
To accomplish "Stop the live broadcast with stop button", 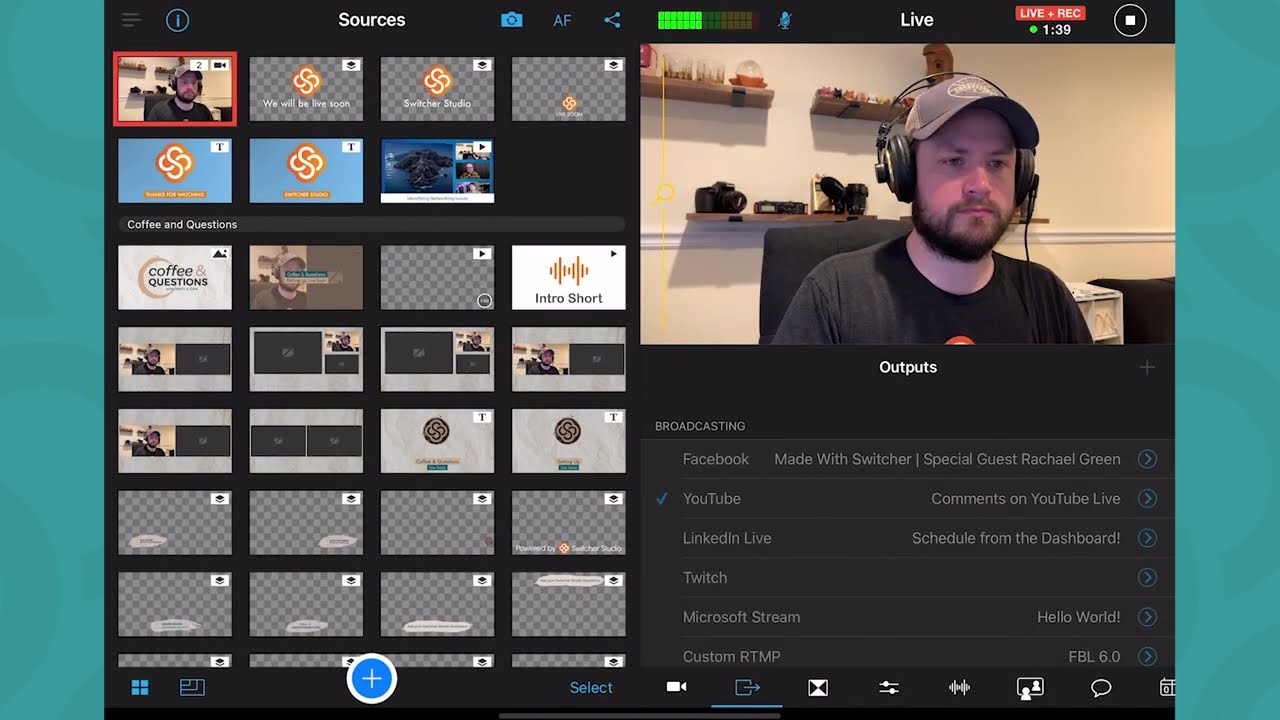I will [x=1130, y=20].
